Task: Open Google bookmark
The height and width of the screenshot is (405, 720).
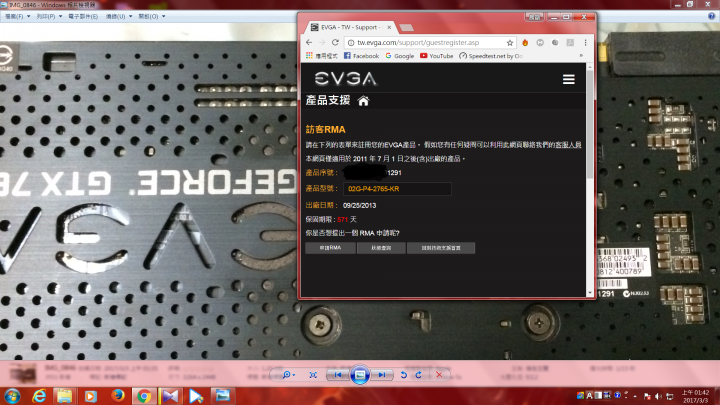Action: coord(399,56)
